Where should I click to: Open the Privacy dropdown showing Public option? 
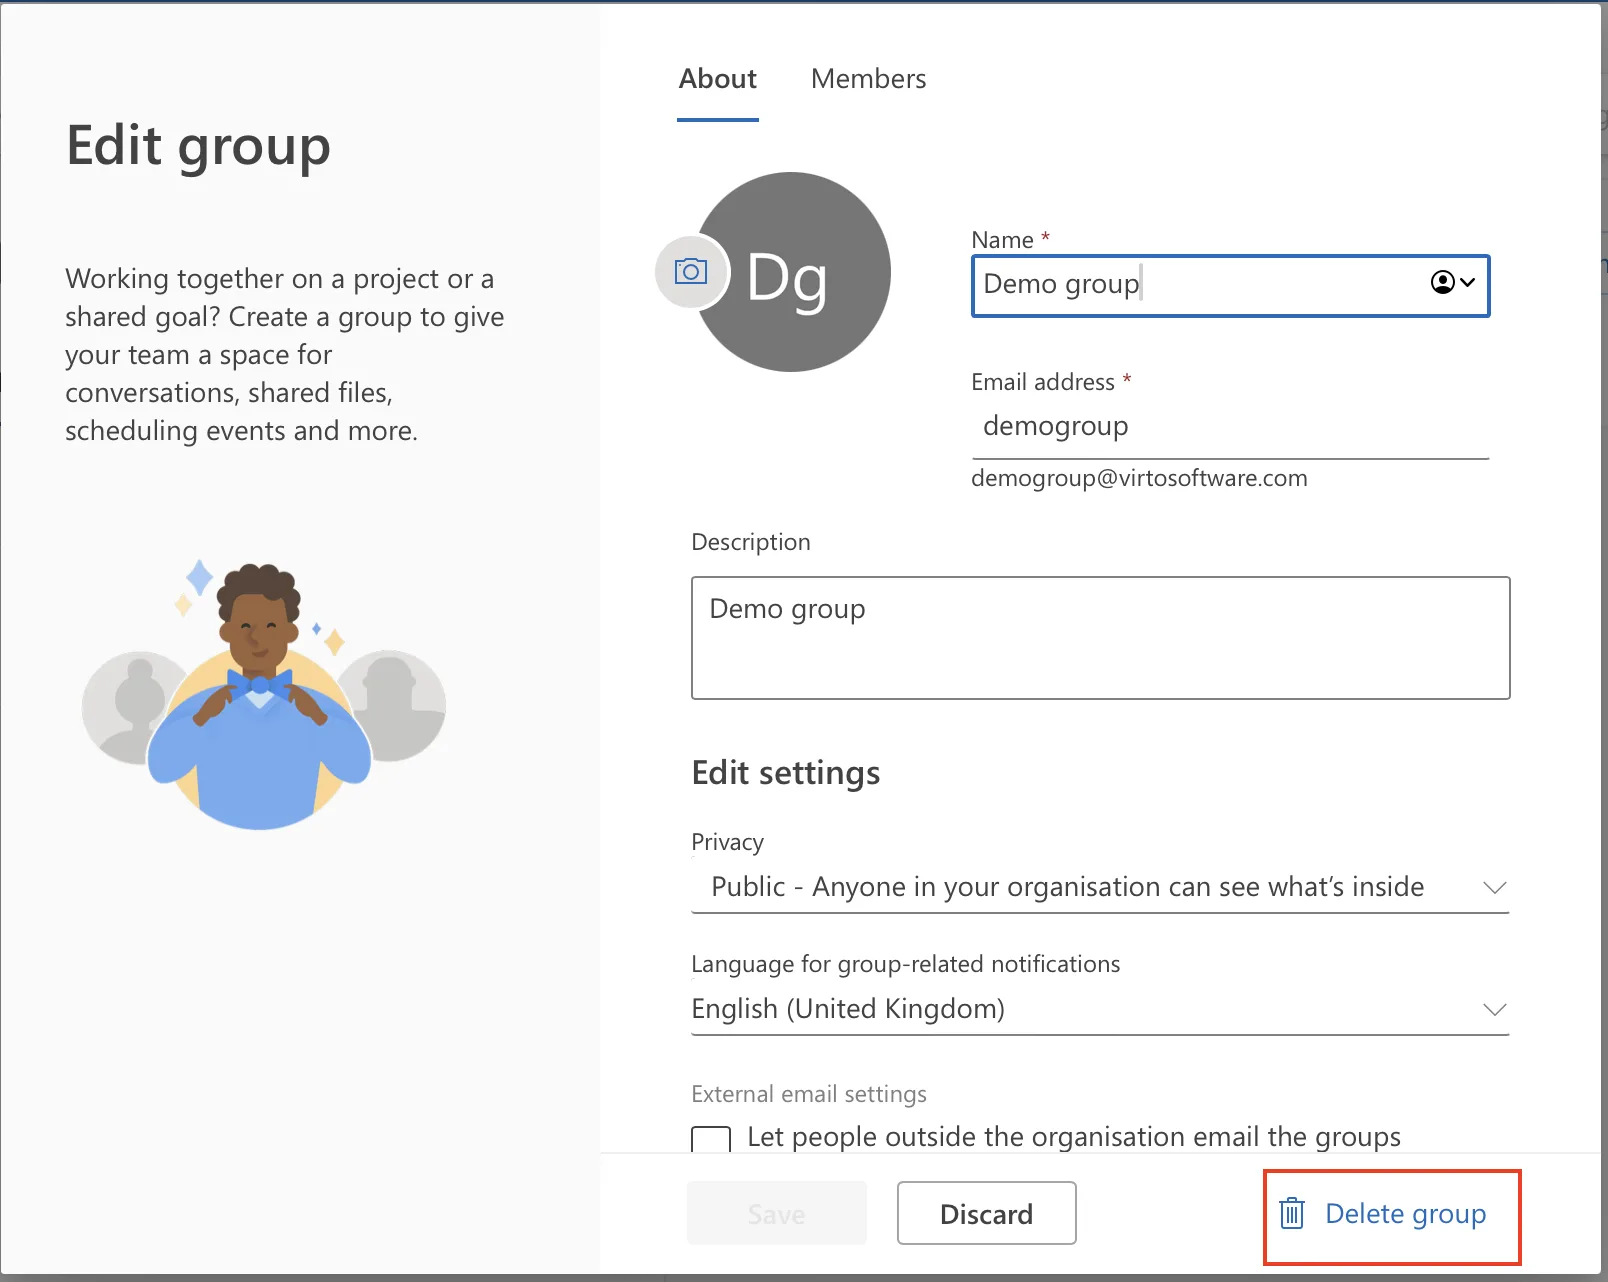click(x=1495, y=887)
